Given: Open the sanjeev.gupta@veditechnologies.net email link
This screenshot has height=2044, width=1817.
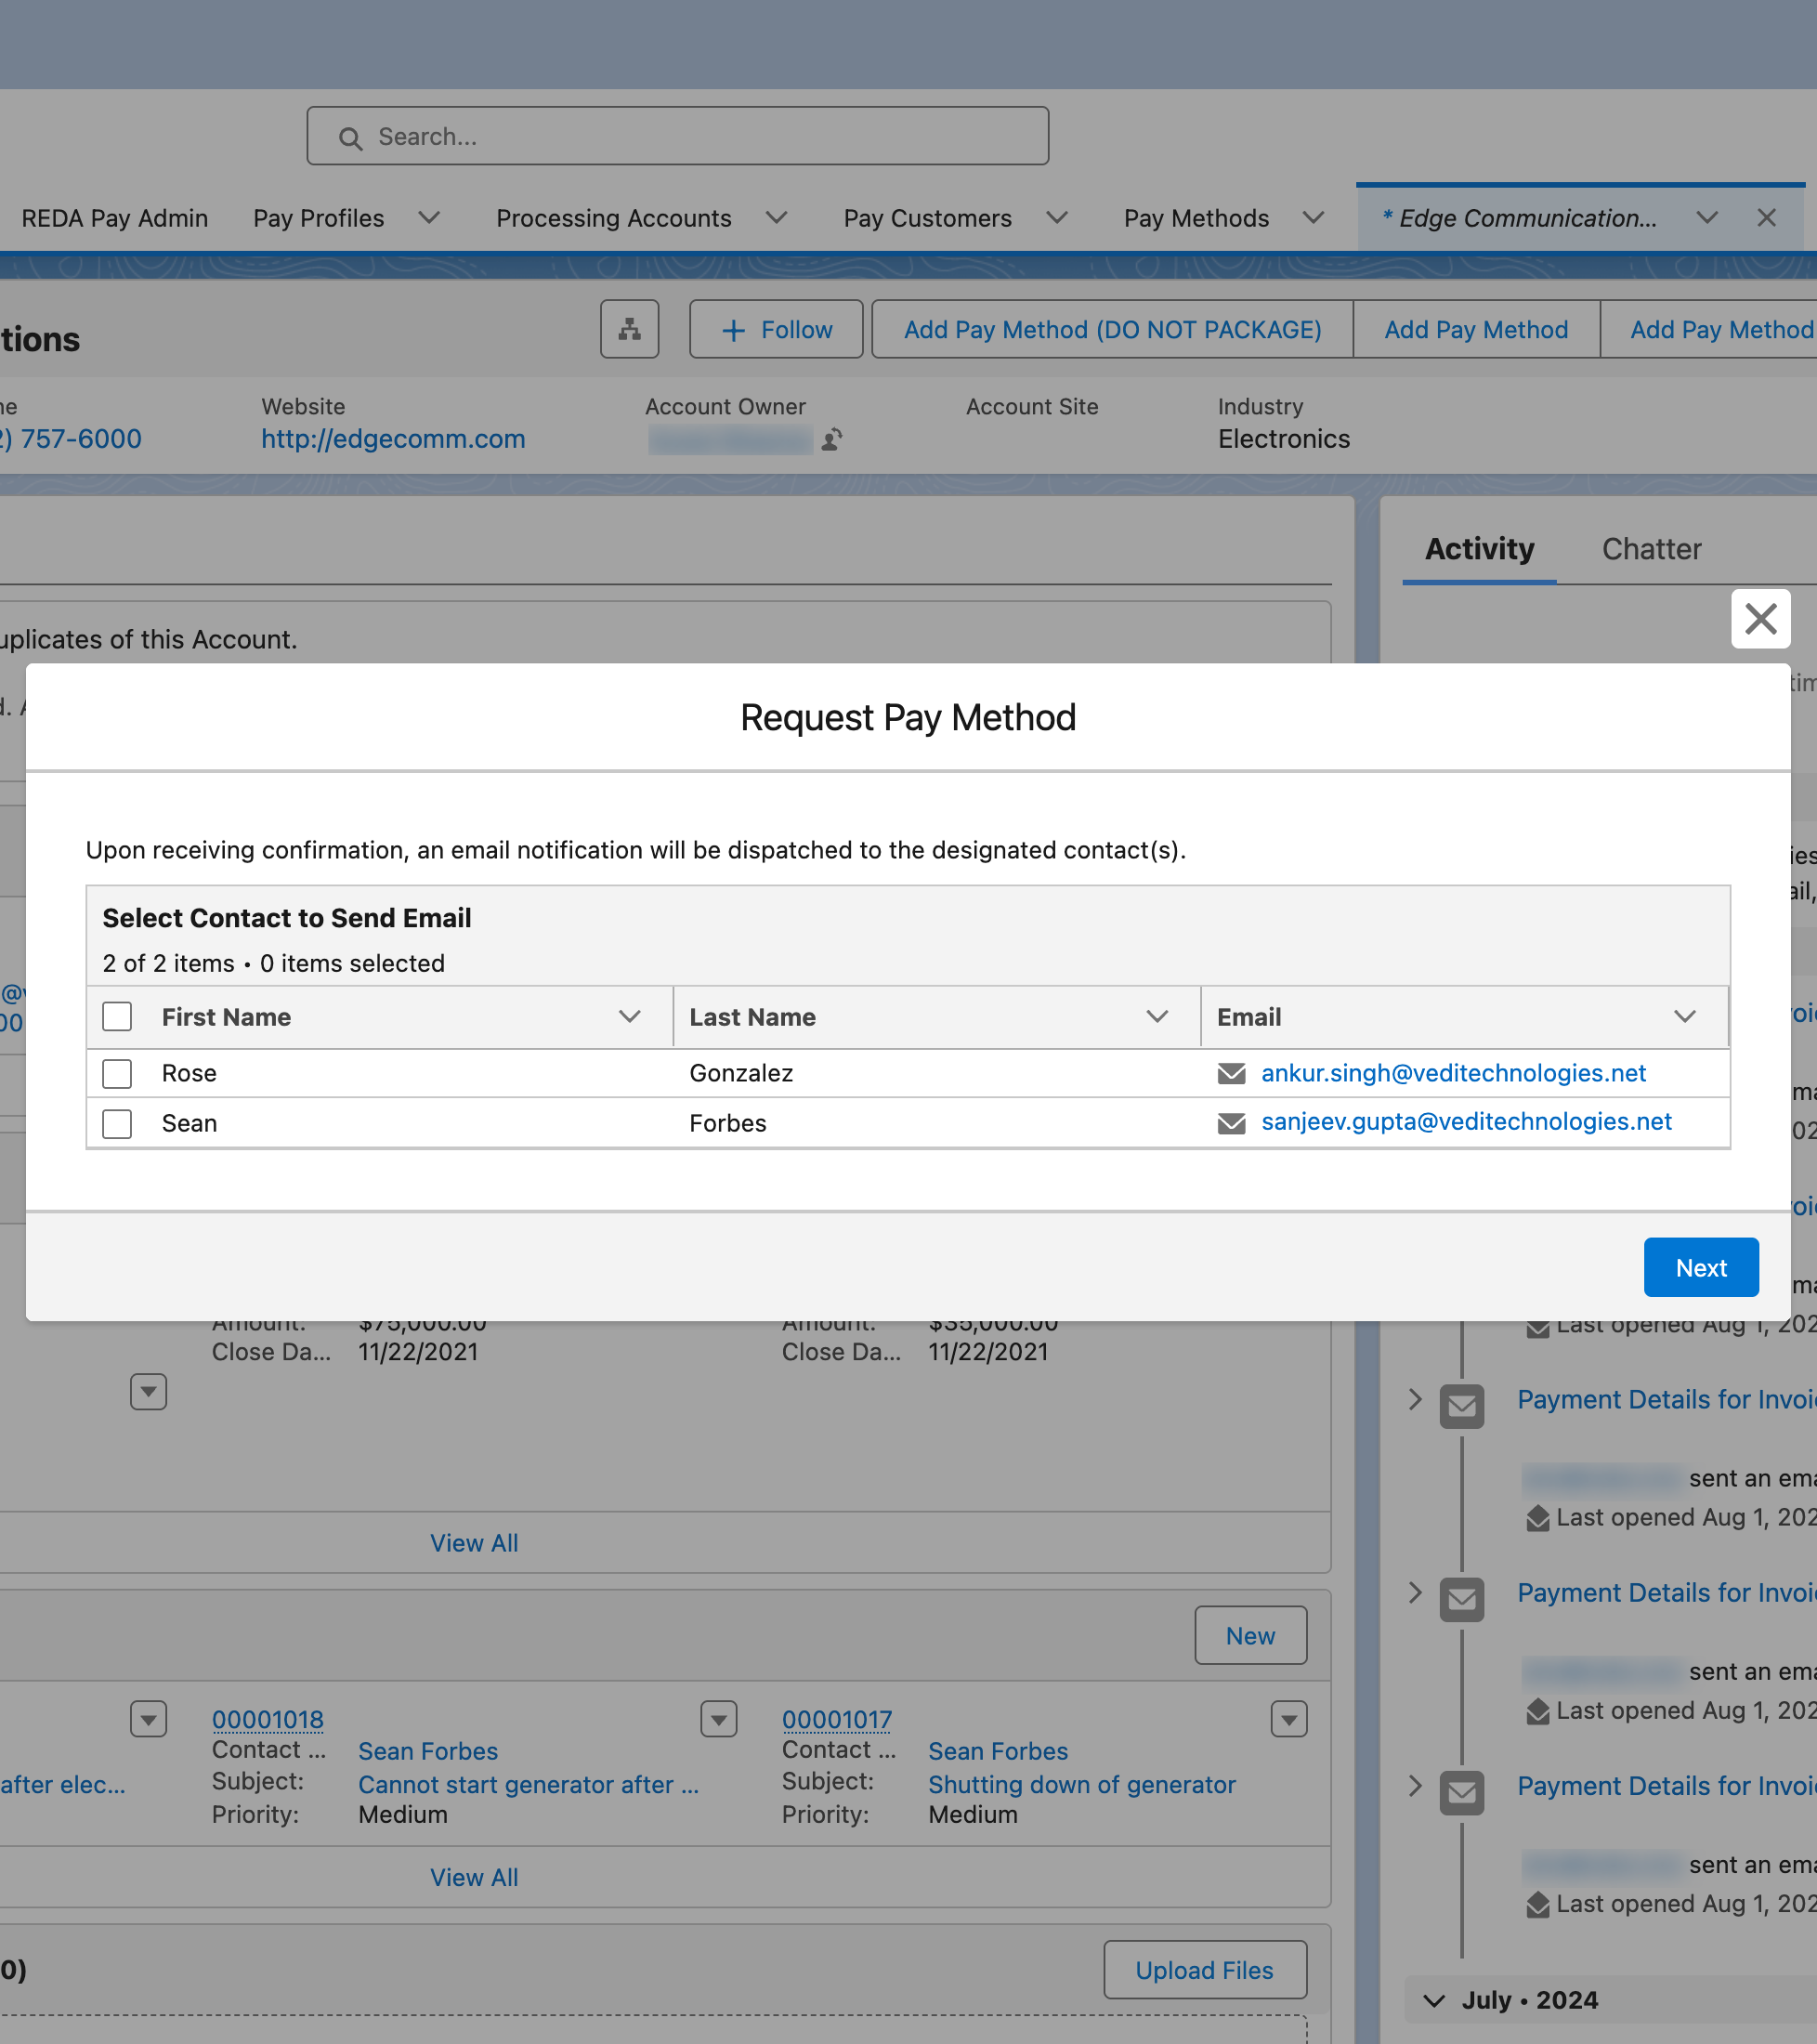Looking at the screenshot, I should pos(1466,1122).
